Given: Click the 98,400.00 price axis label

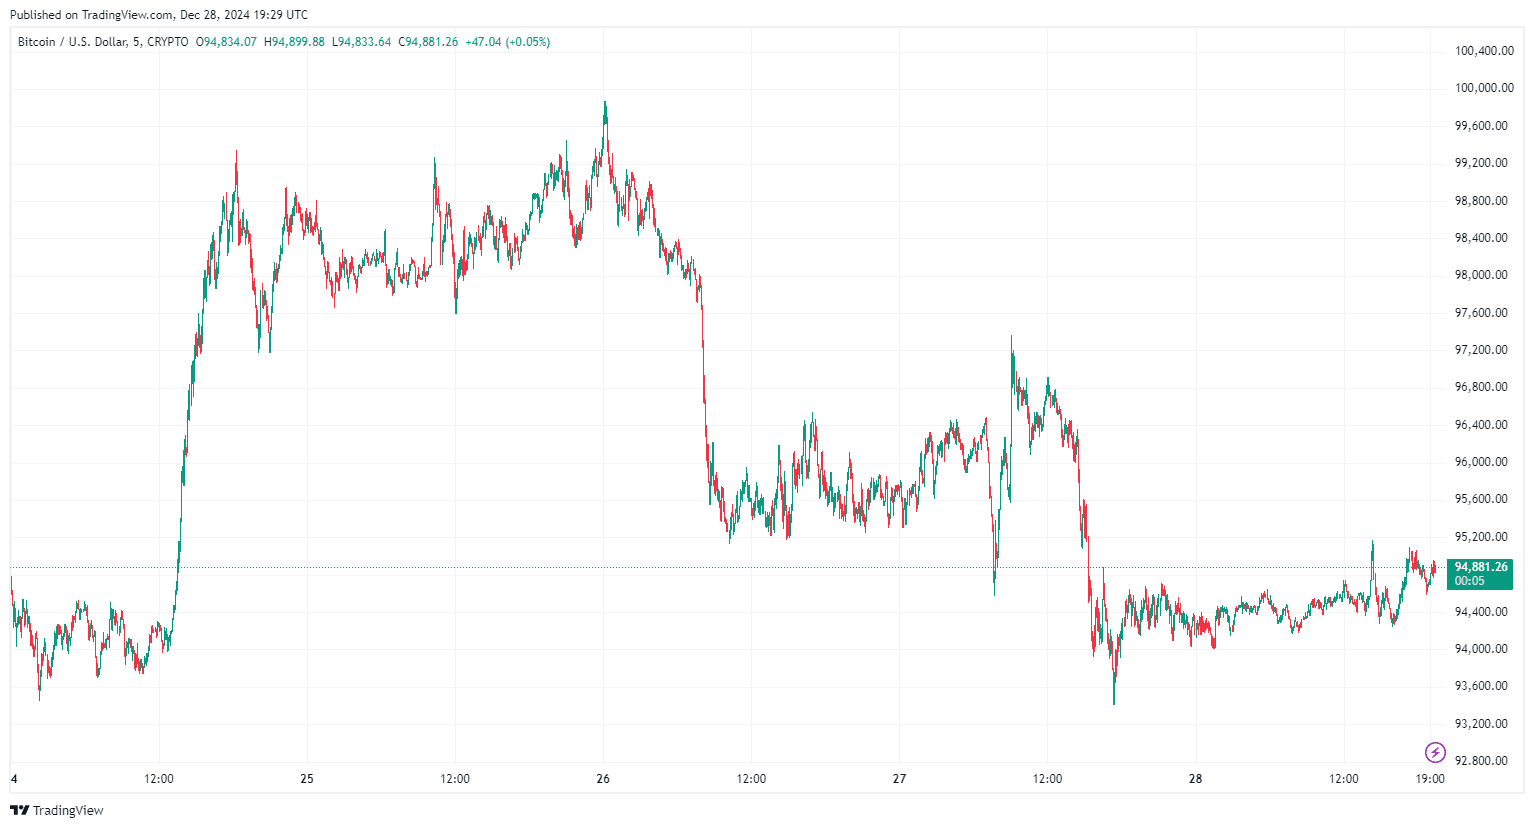Looking at the screenshot, I should click(1481, 238).
